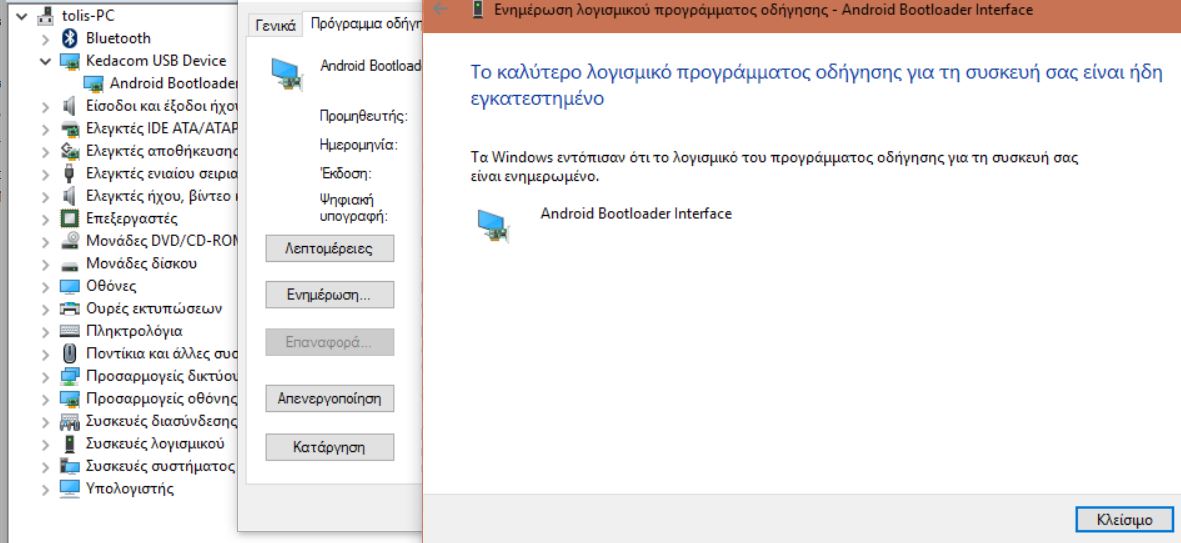The height and width of the screenshot is (543, 1181).
Task: Click the mice and pointing devices icon
Action: [69, 353]
